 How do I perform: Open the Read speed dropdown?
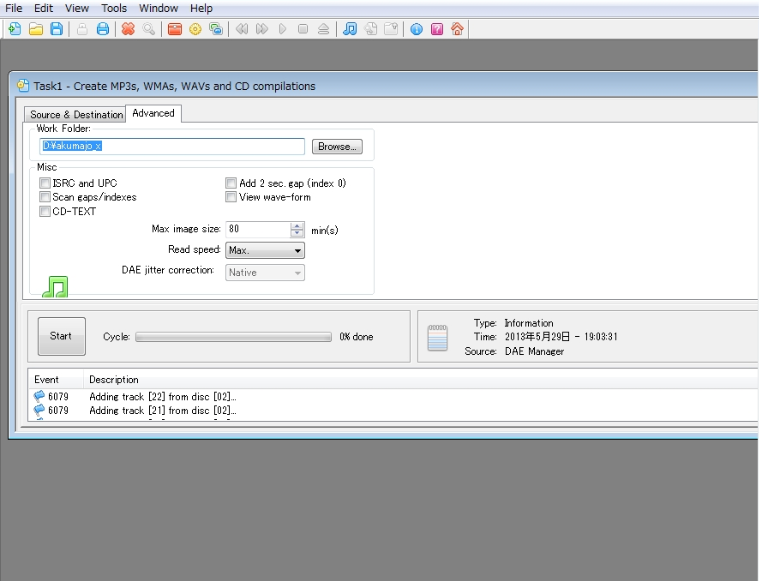tap(265, 250)
